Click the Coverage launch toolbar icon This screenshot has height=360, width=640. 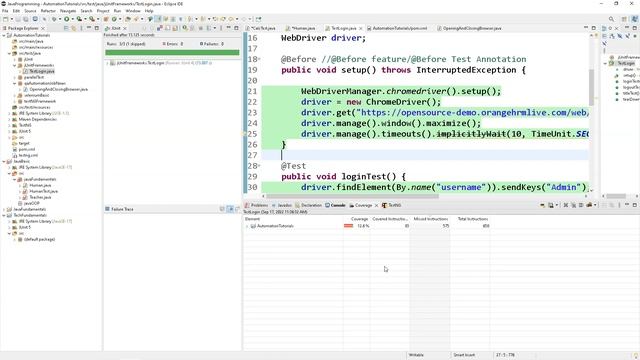click(79, 19)
